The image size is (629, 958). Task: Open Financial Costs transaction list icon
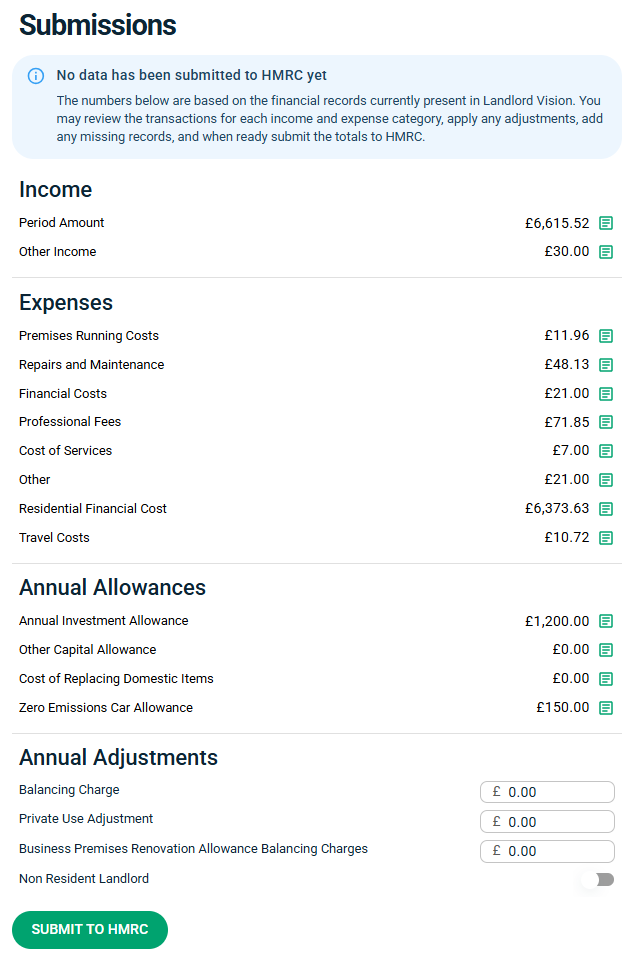click(x=605, y=394)
